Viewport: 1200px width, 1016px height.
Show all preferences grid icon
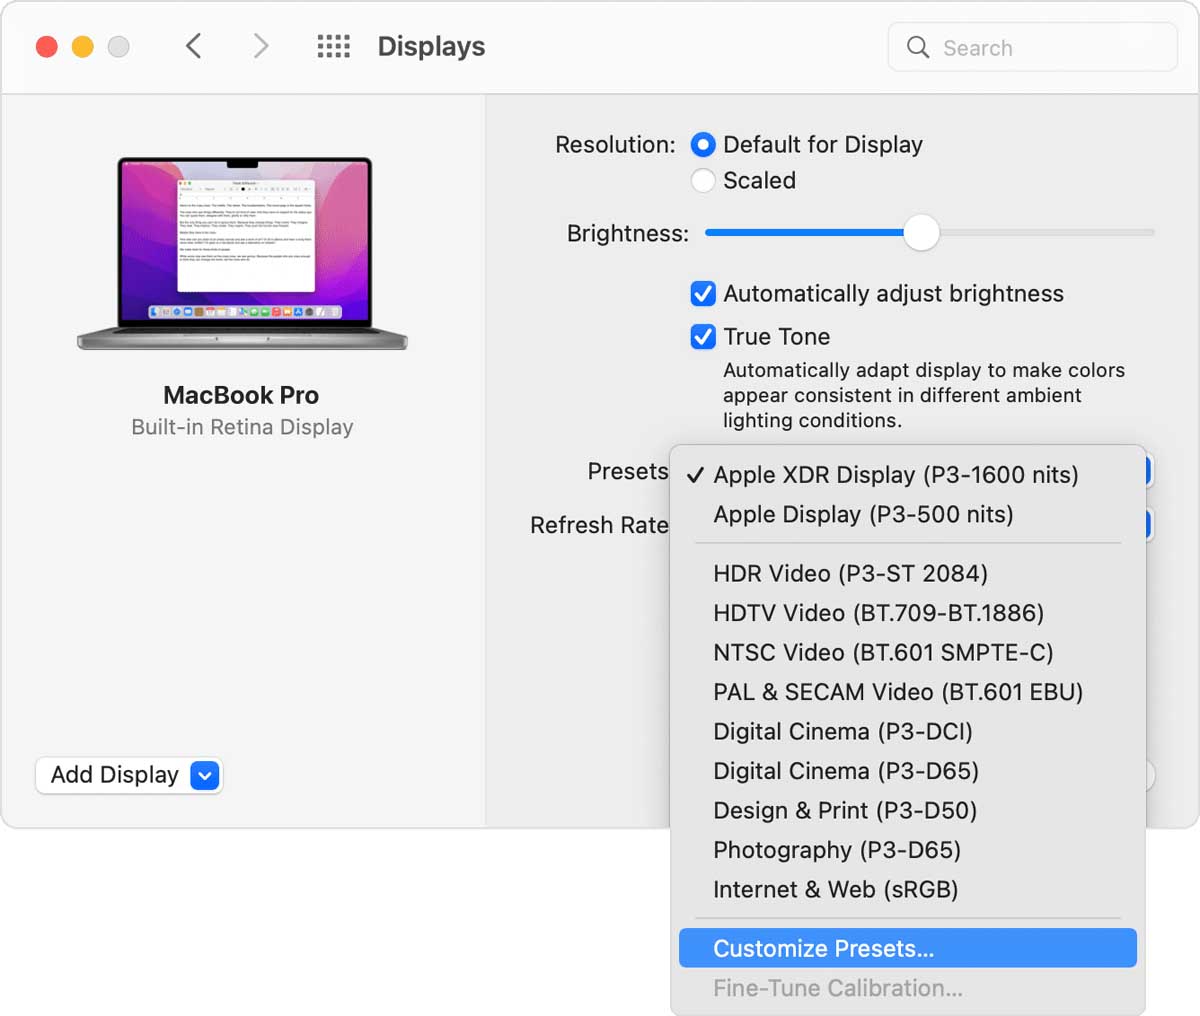coord(333,46)
